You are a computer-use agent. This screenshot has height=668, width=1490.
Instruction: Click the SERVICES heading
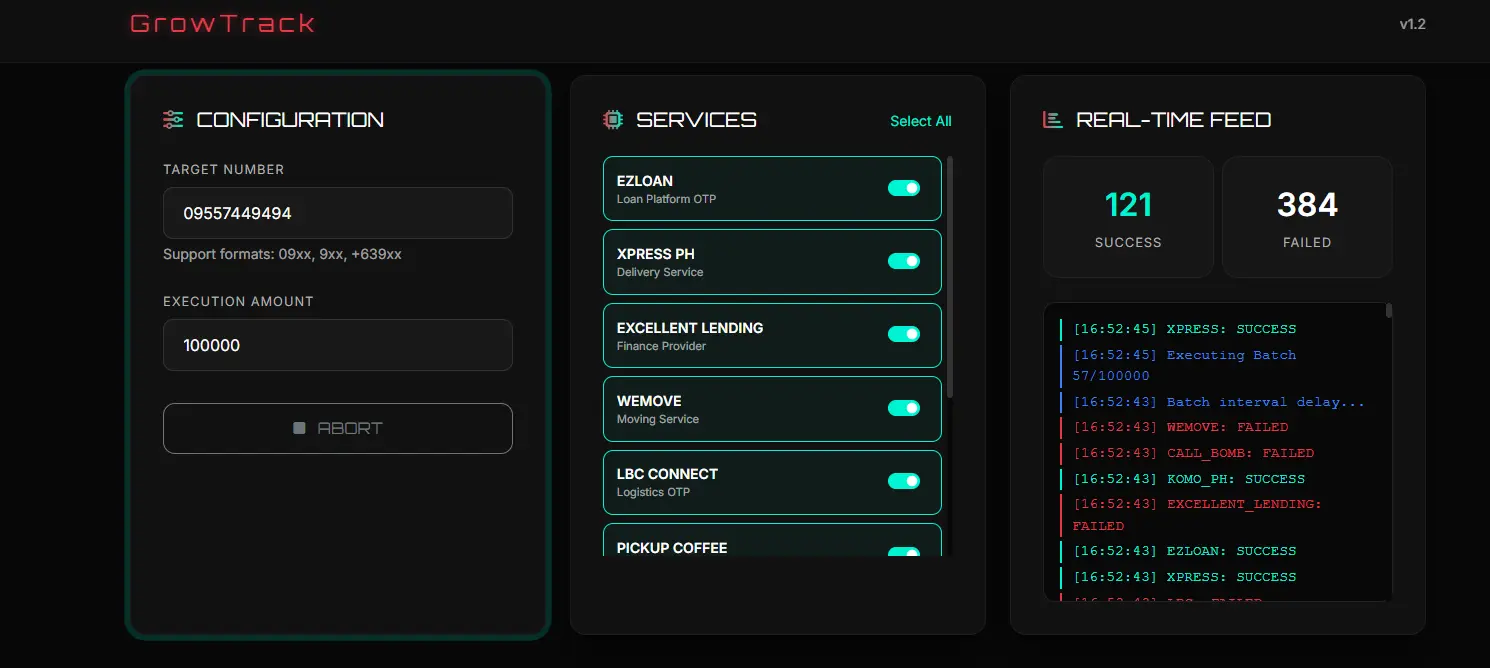[697, 120]
